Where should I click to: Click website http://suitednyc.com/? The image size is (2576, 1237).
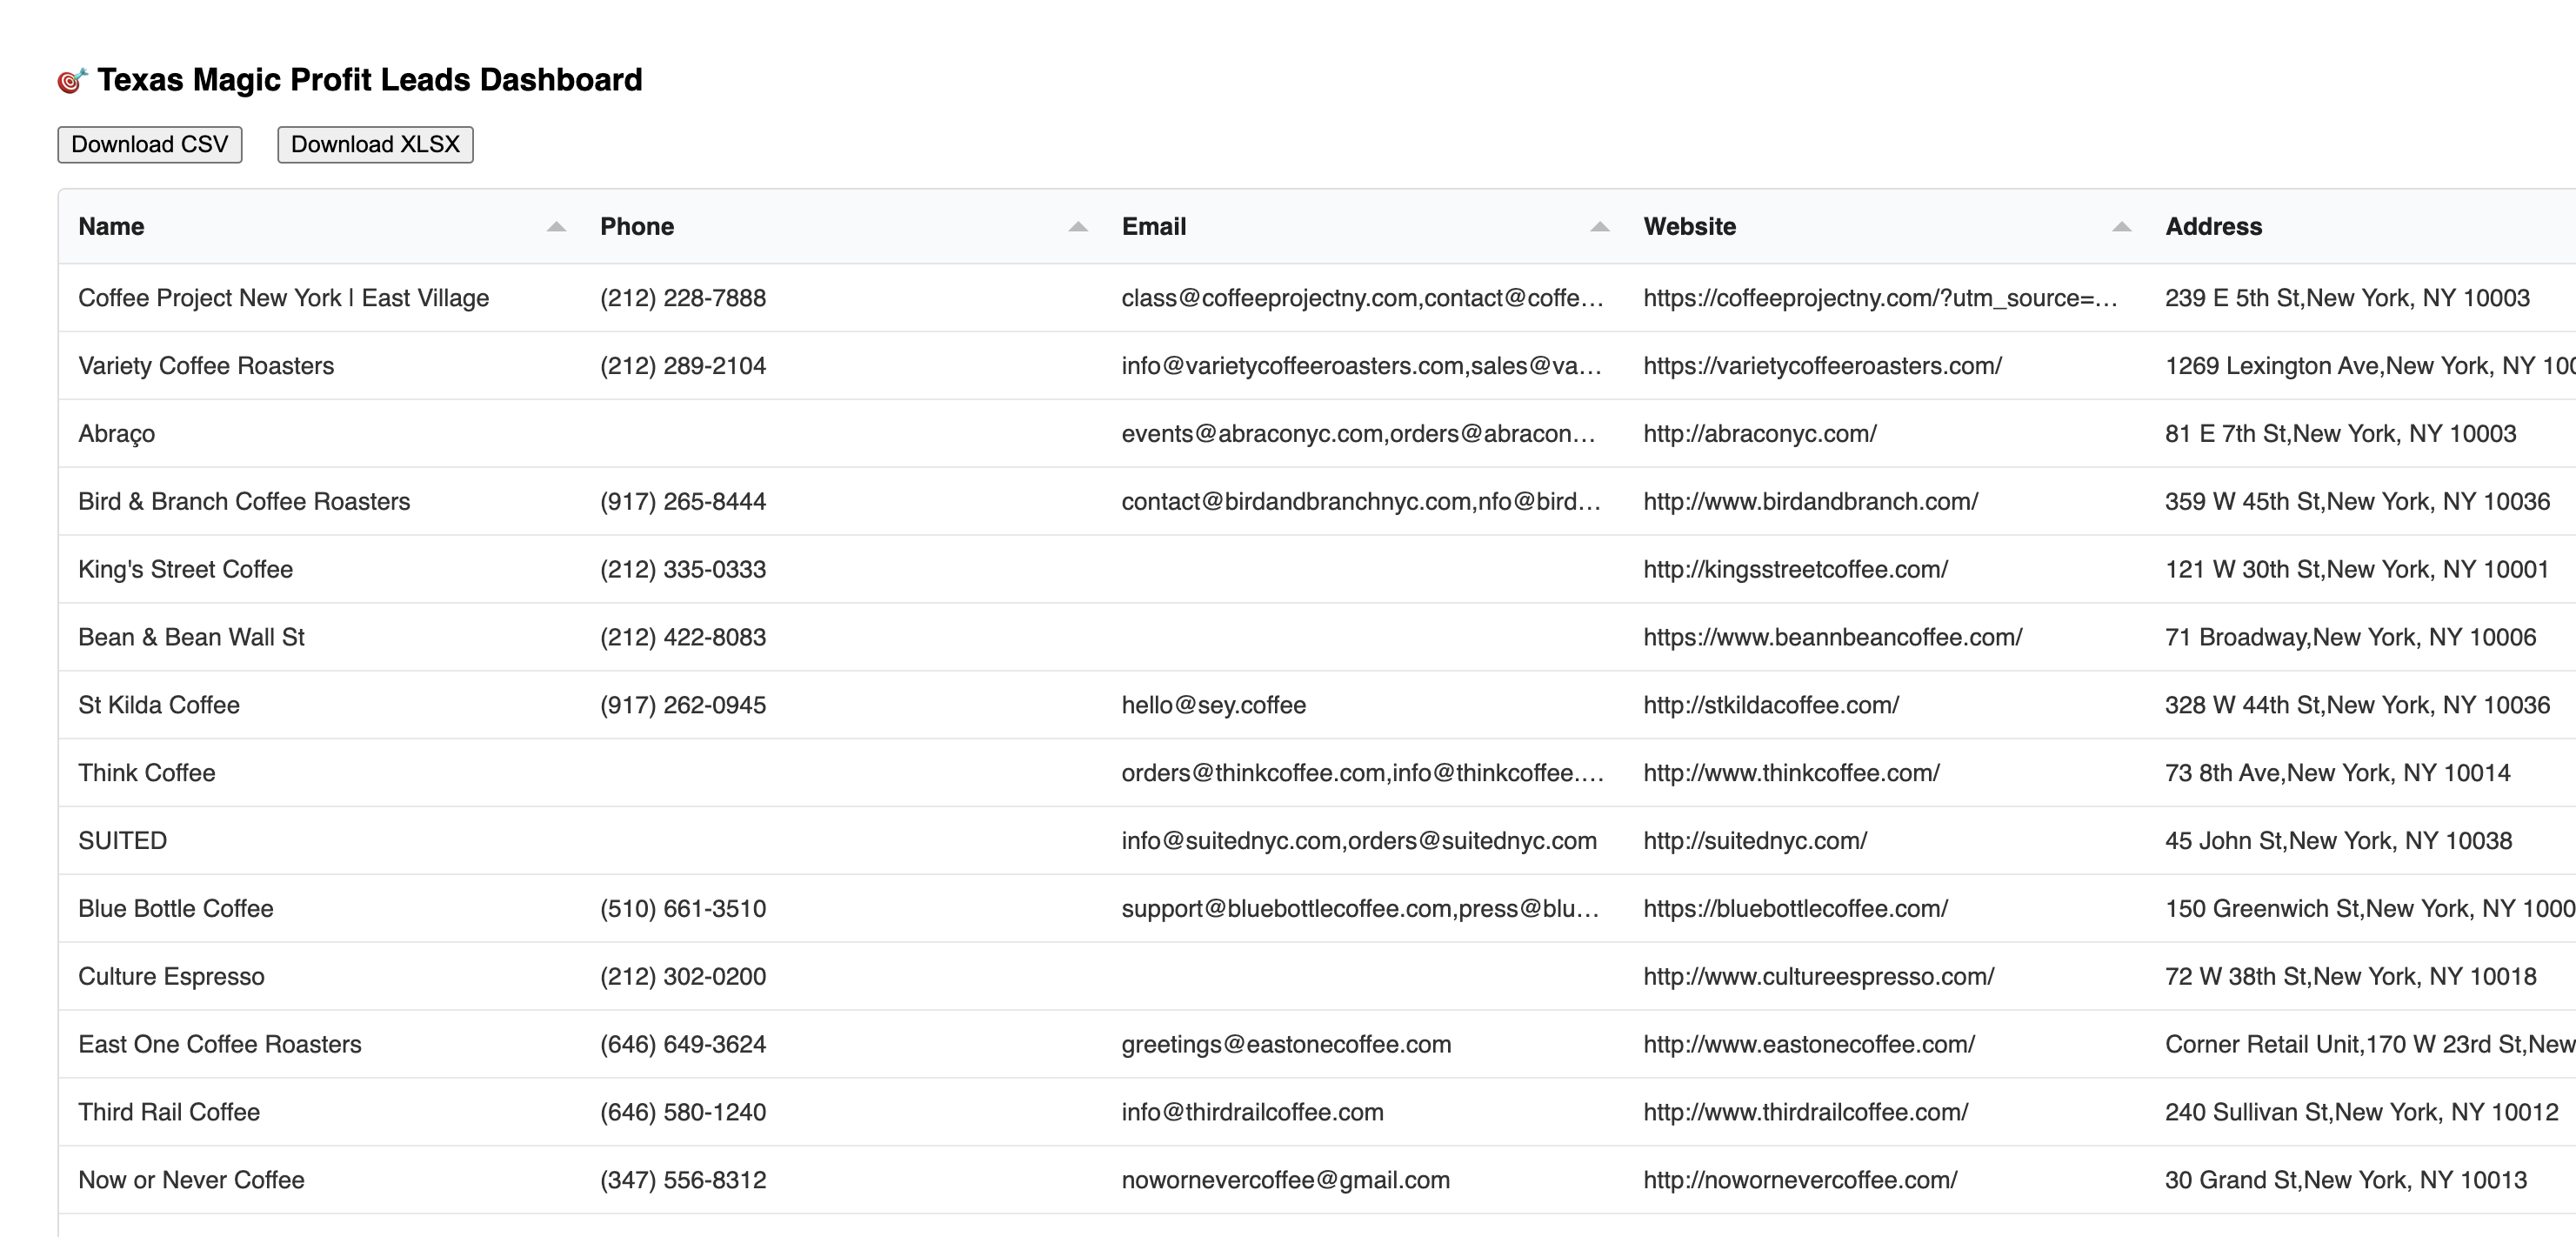click(x=1755, y=841)
